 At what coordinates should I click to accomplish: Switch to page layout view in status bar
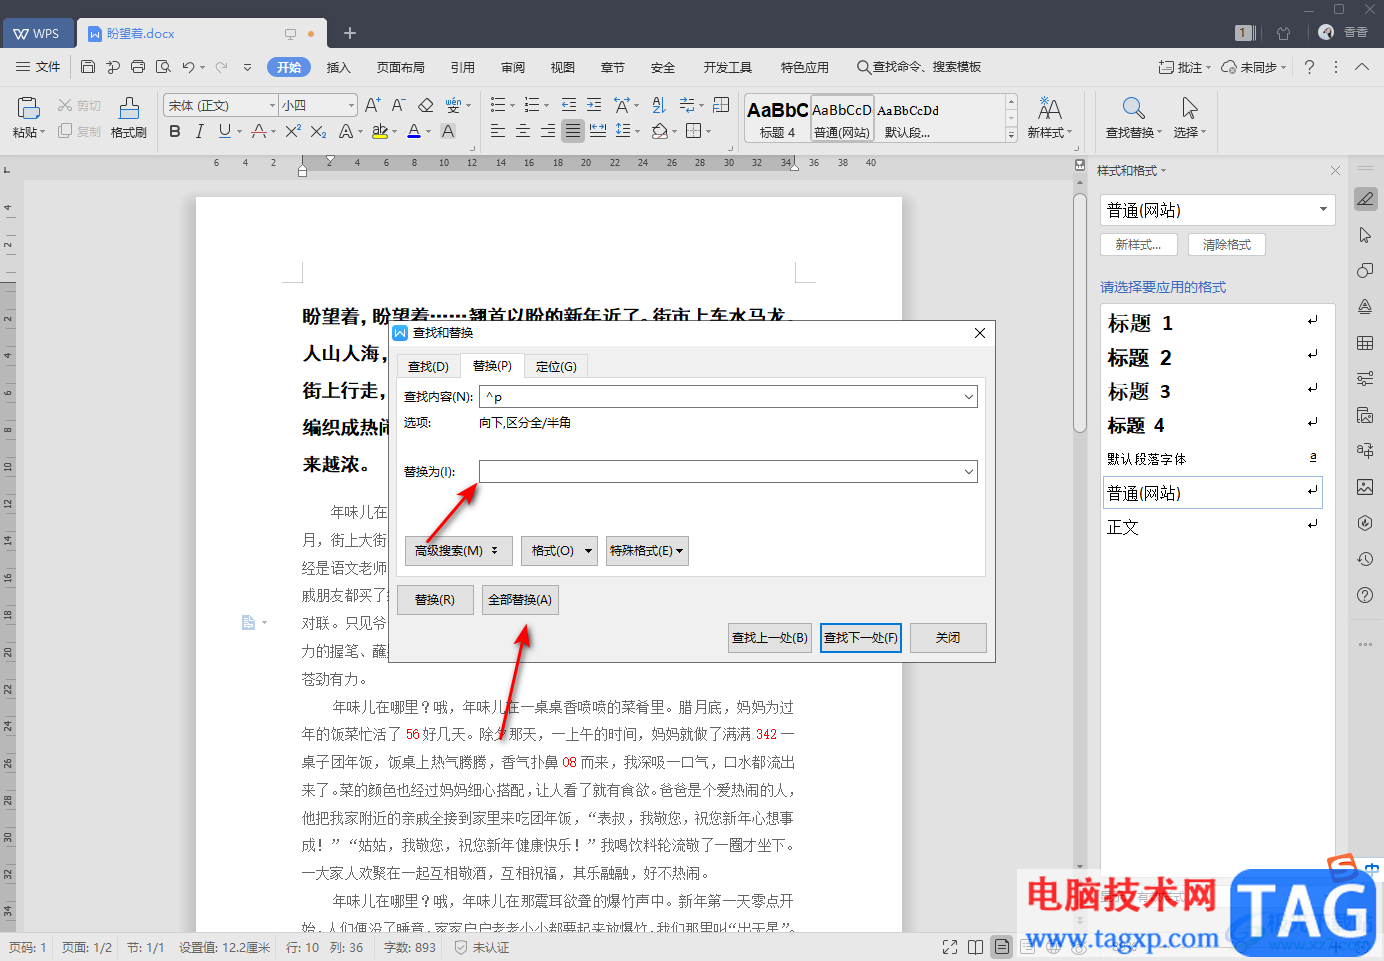[x=1001, y=947]
